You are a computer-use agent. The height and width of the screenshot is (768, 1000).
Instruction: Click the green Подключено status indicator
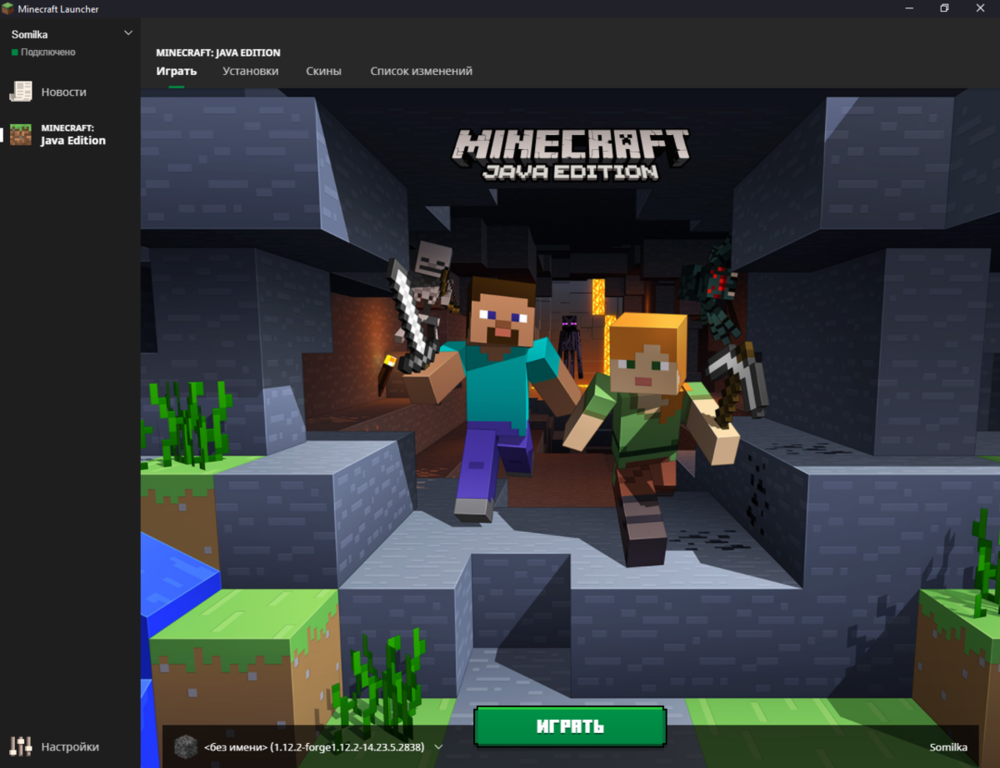pyautogui.click(x=15, y=52)
